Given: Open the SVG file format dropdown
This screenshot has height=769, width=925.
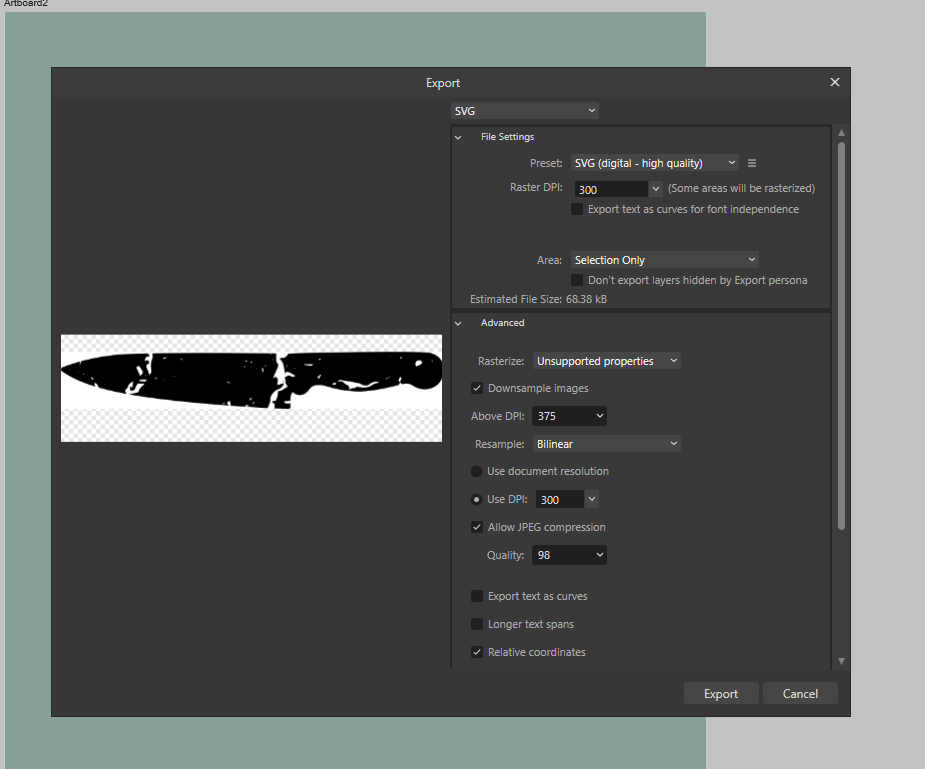Looking at the screenshot, I should pos(525,111).
